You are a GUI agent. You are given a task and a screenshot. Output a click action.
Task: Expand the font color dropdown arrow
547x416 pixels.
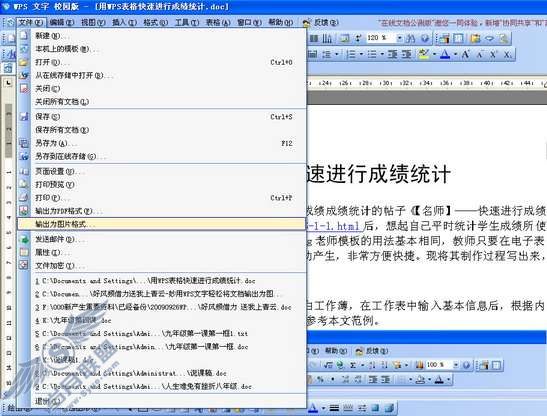click(x=456, y=54)
